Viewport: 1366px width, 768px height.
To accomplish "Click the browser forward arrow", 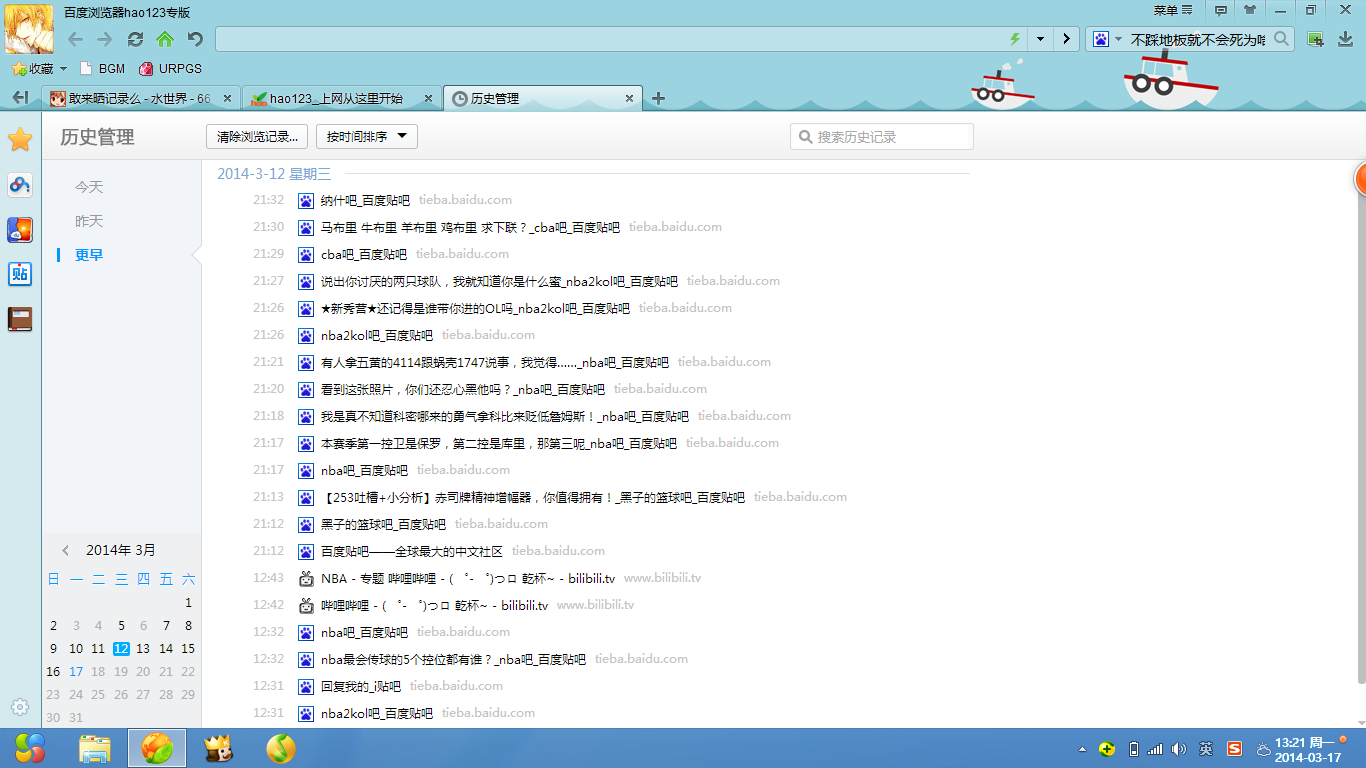I will click(105, 39).
